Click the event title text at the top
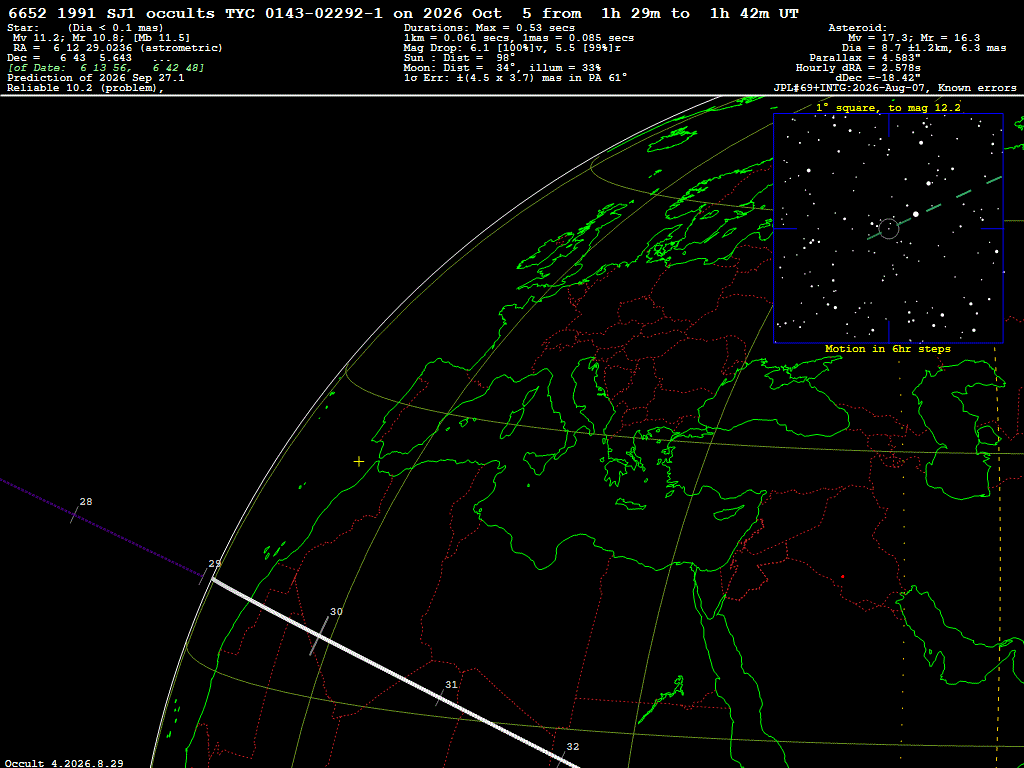The image size is (1024, 768). click(x=403, y=13)
